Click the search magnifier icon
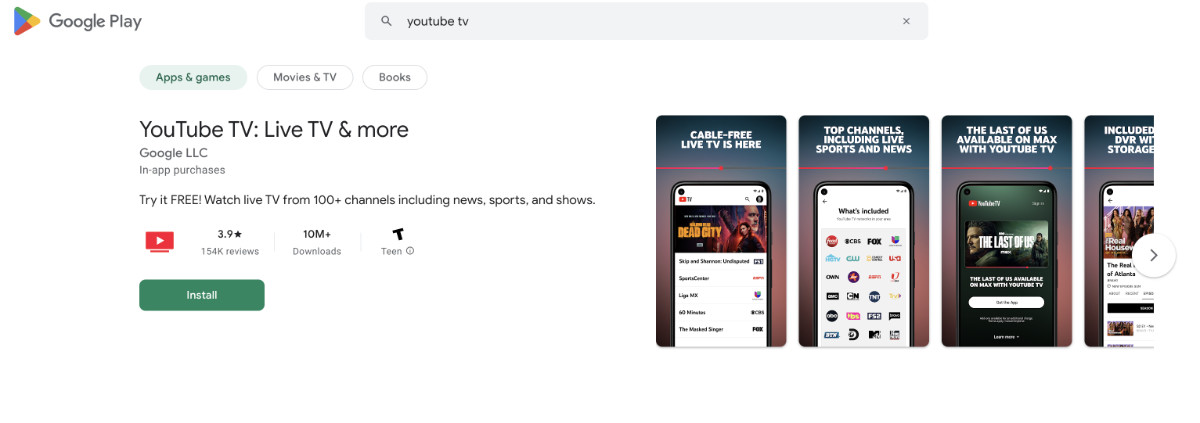 pyautogui.click(x=386, y=21)
